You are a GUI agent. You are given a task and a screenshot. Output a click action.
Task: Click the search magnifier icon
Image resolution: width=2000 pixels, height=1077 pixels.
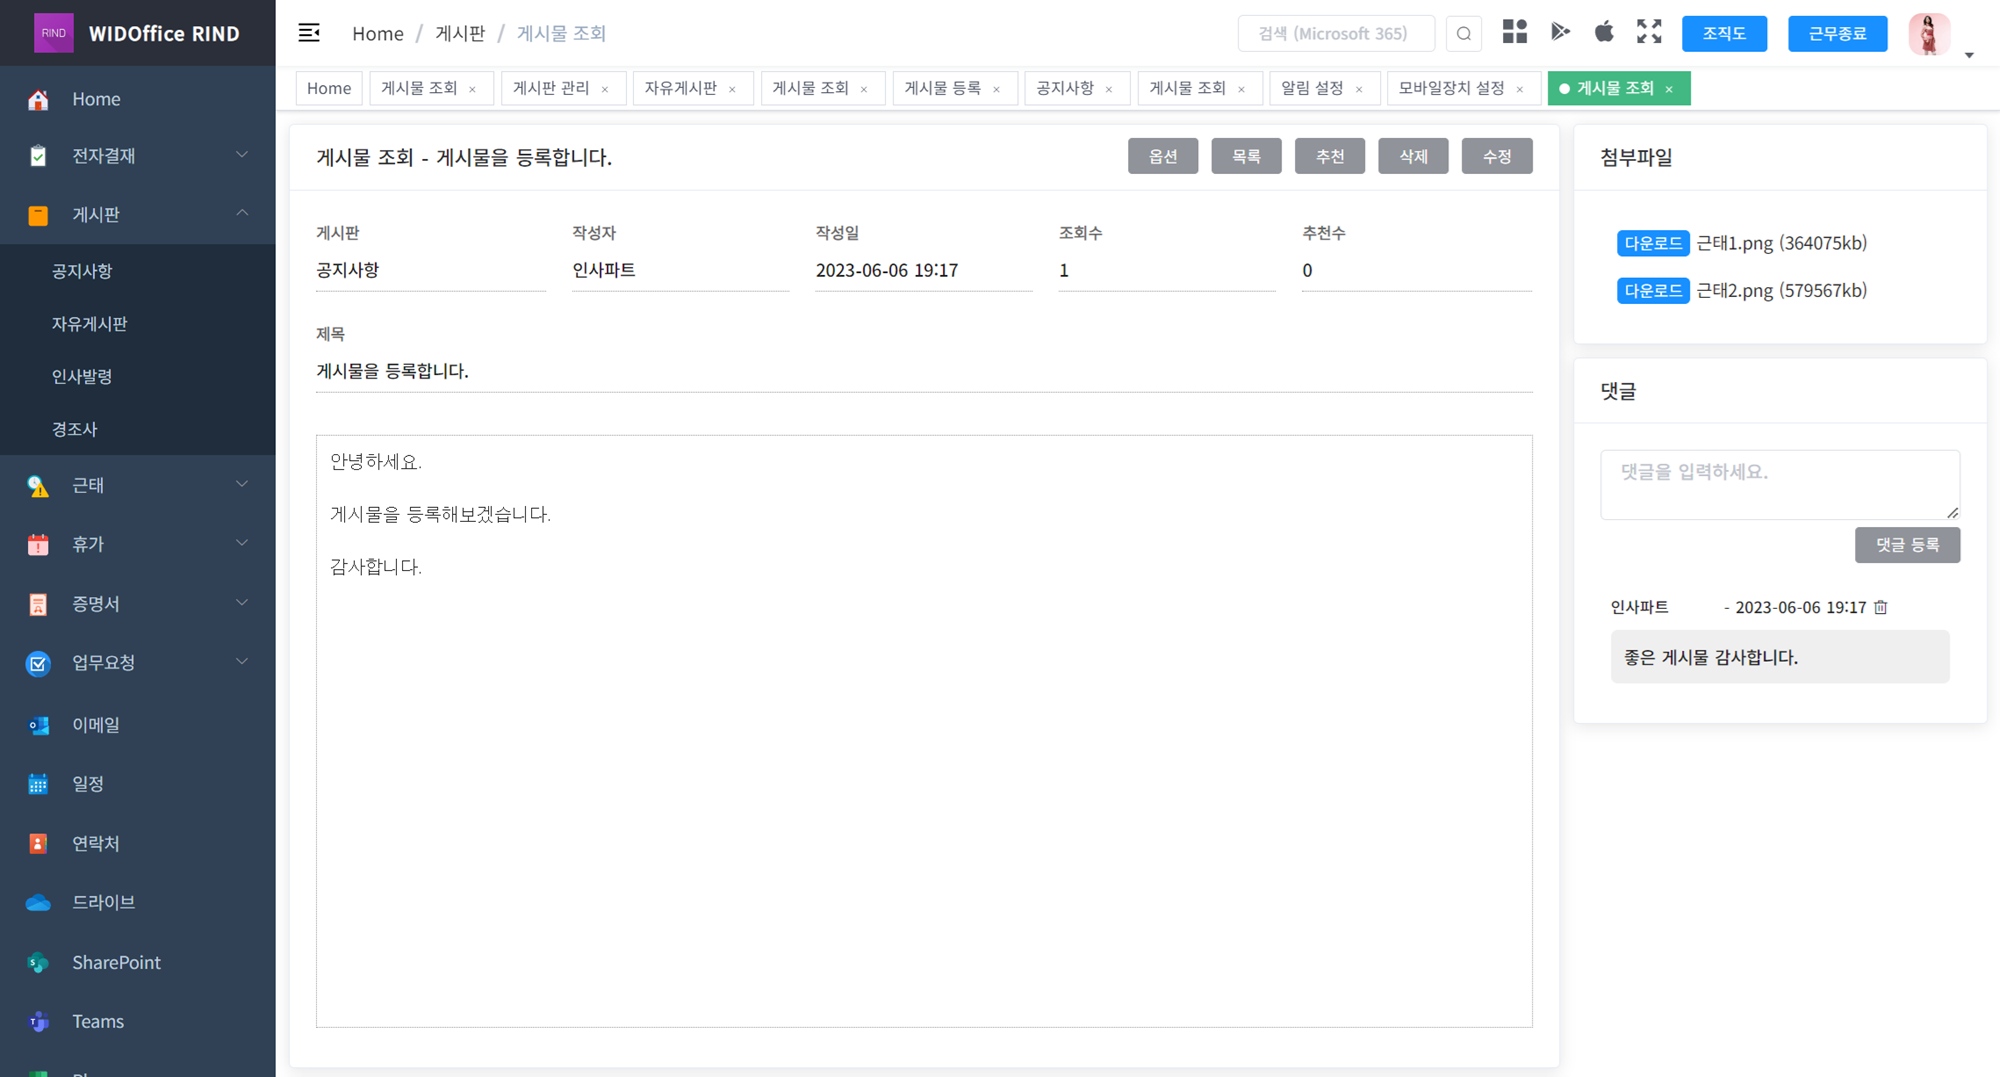click(1464, 34)
